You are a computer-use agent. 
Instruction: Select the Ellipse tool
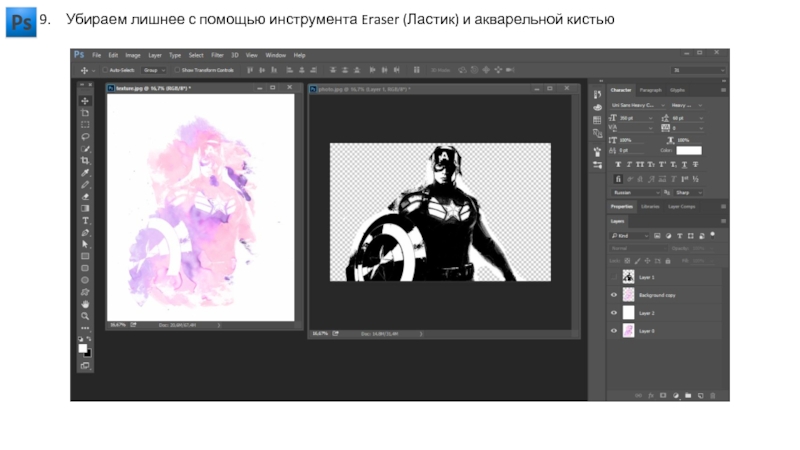coord(85,280)
